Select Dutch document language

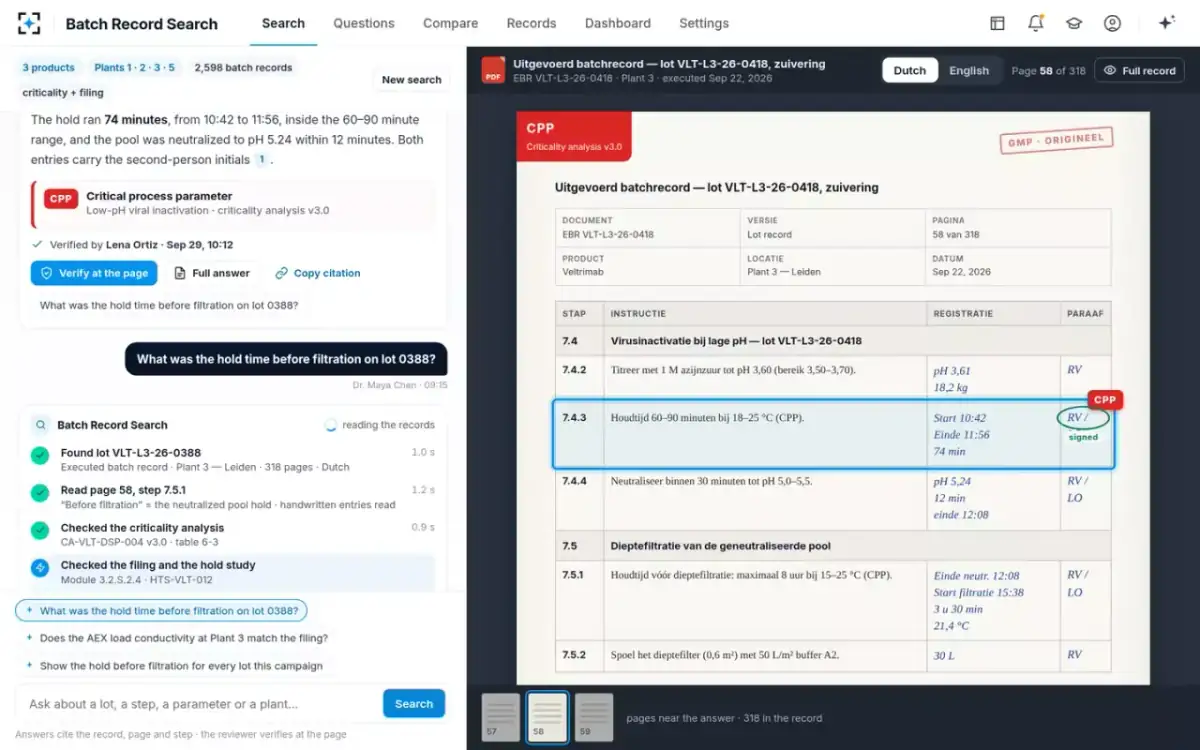tap(910, 70)
